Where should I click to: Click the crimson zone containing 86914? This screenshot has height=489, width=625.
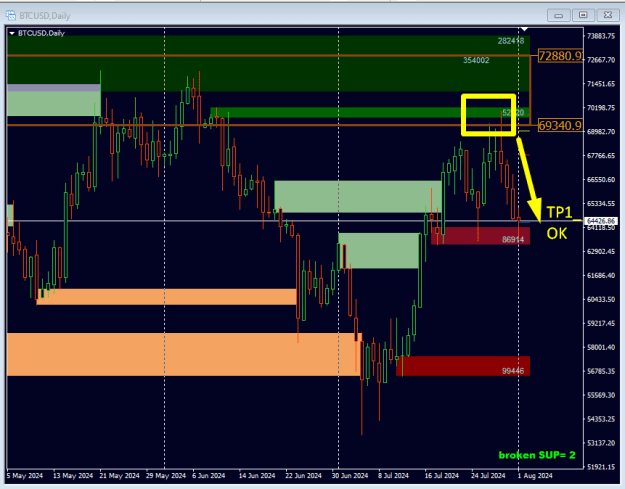coord(480,236)
